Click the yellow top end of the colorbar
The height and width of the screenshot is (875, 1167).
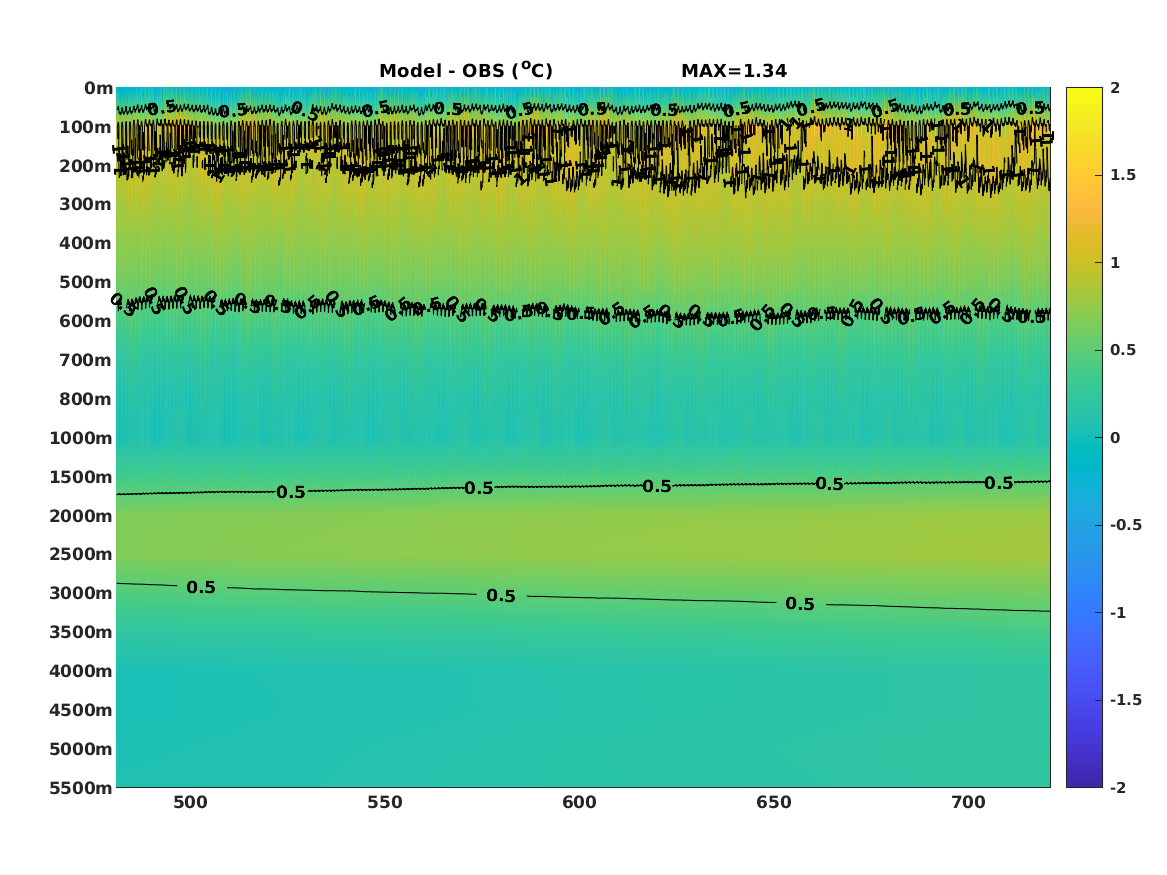tap(1084, 93)
